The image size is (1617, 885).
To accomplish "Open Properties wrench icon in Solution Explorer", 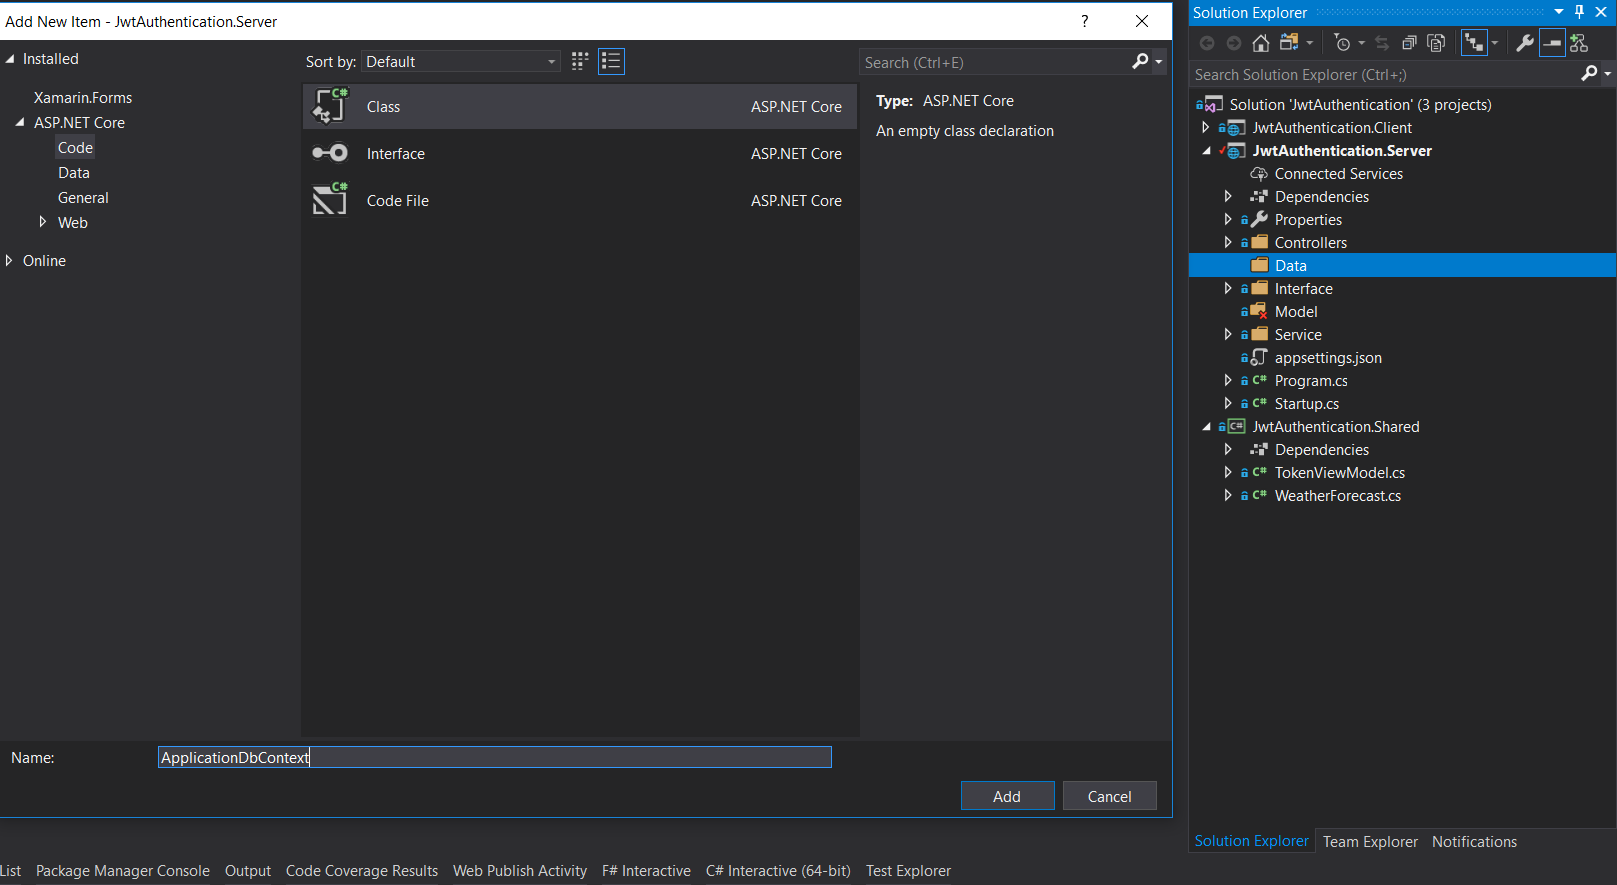I will tap(1525, 43).
